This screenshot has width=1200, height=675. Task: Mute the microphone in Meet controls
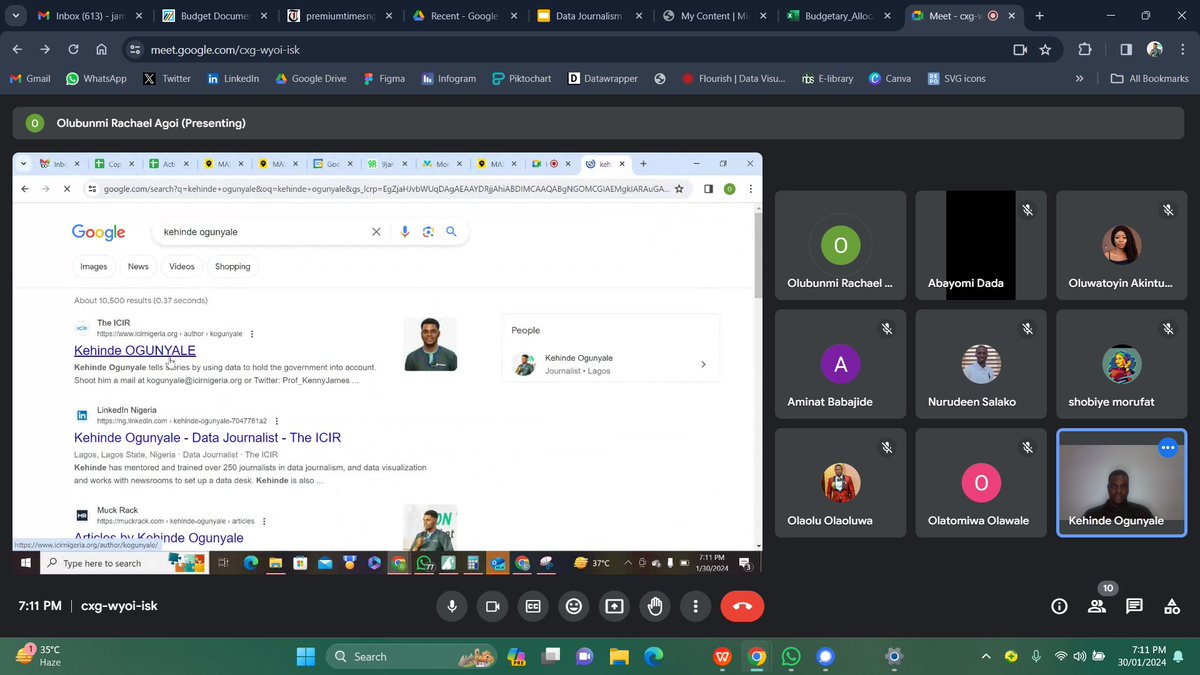click(452, 606)
